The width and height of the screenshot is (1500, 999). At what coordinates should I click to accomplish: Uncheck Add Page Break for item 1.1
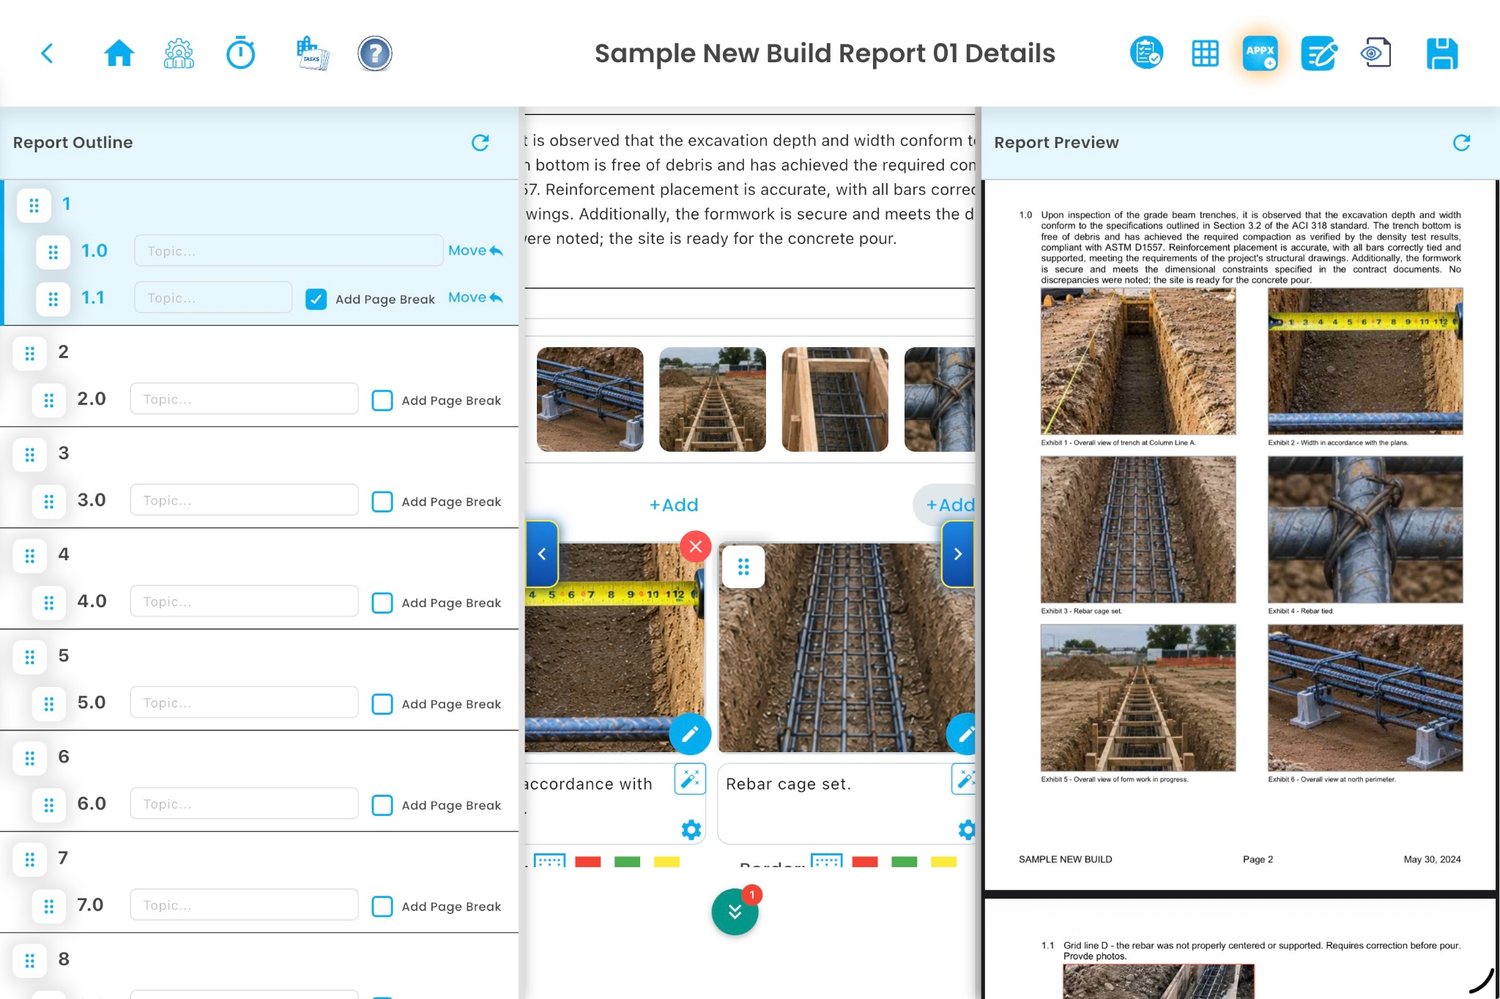[316, 299]
